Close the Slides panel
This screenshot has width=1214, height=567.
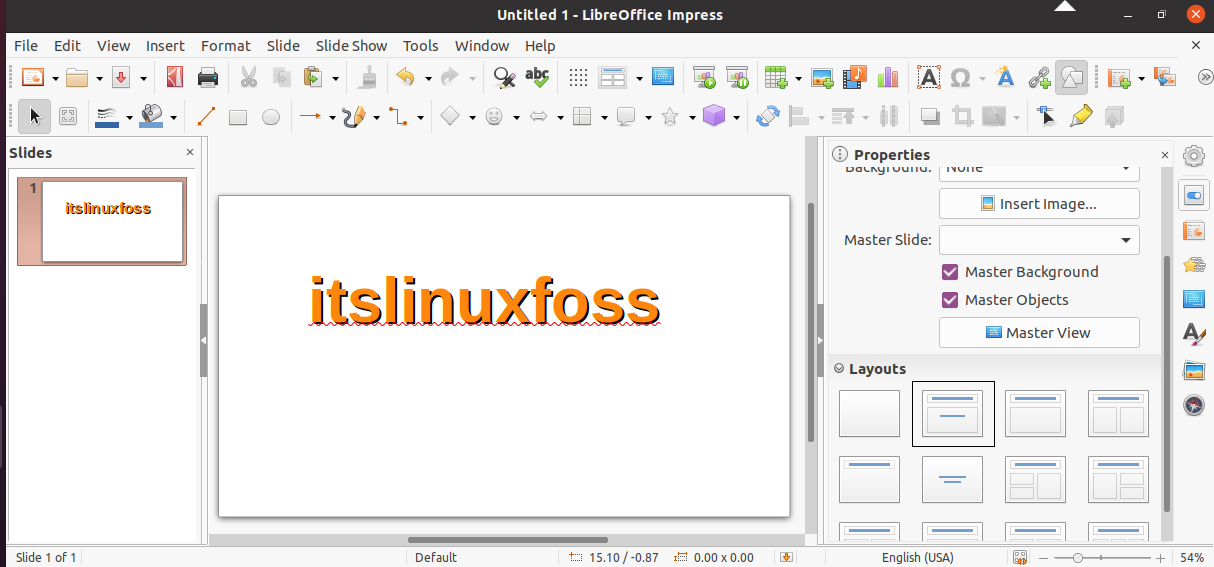tap(190, 152)
